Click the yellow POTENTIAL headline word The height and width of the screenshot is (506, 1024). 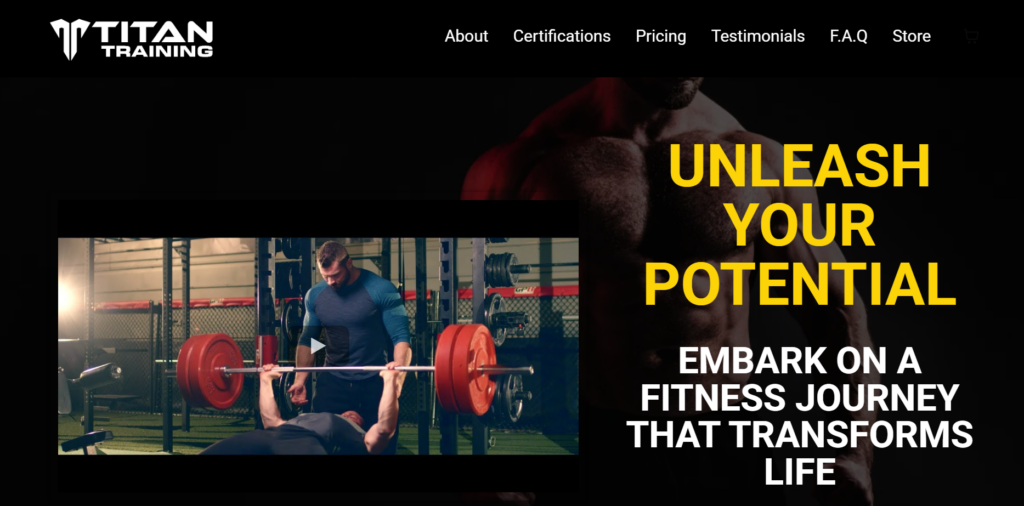(799, 283)
